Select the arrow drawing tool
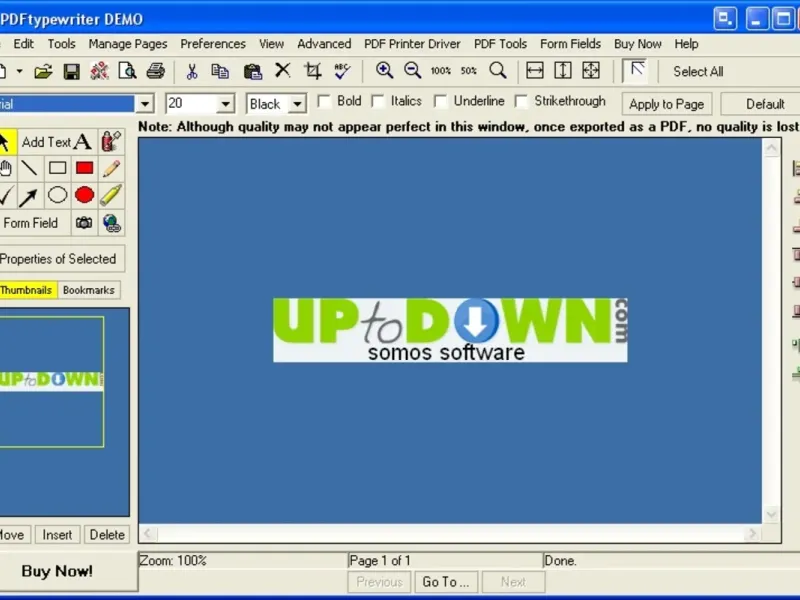Screen dimensions: 800x600 click(29, 196)
